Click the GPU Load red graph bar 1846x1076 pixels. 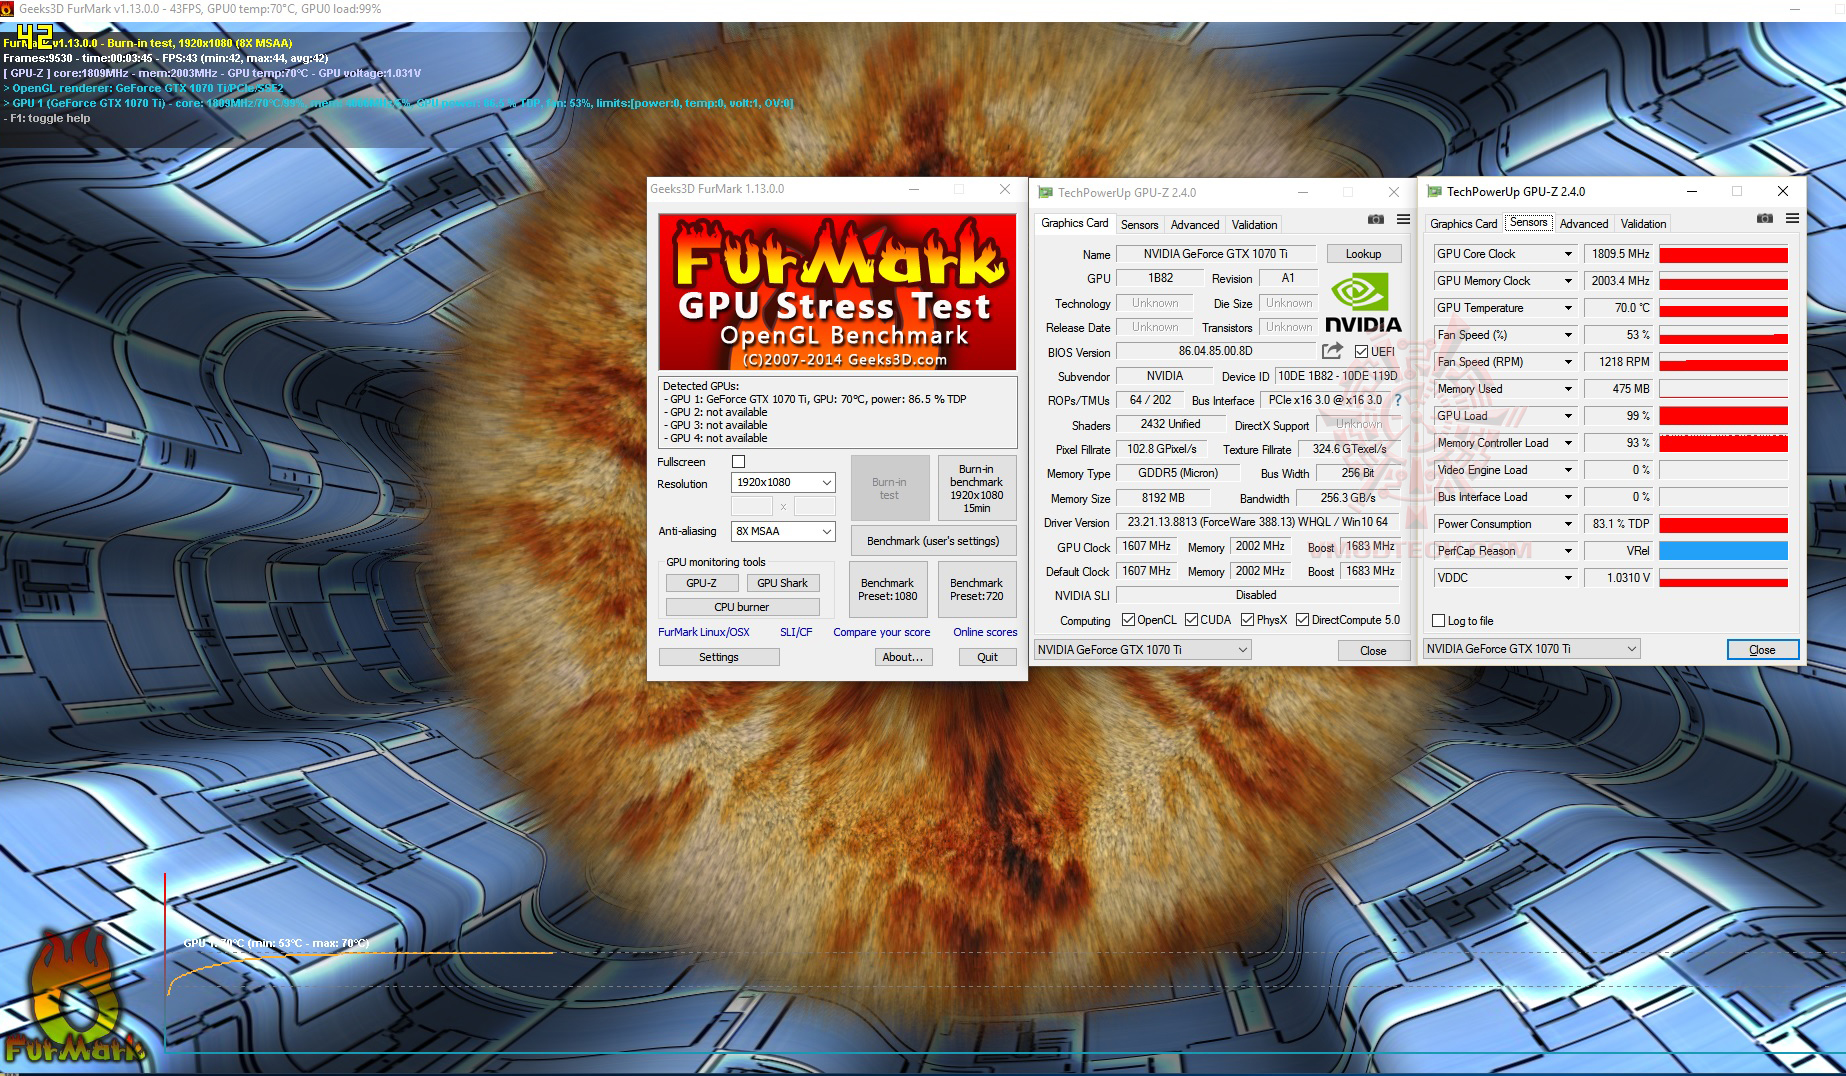coord(1723,416)
